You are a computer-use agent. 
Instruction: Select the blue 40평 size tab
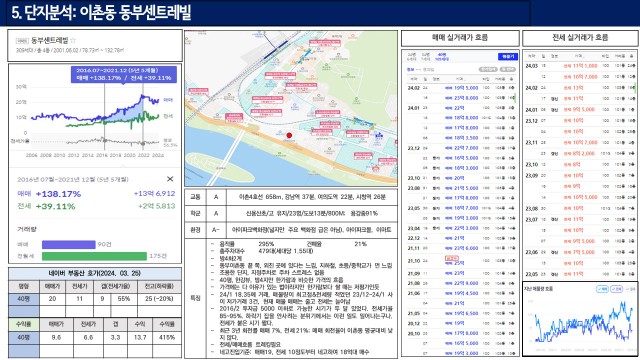(x=441, y=57)
